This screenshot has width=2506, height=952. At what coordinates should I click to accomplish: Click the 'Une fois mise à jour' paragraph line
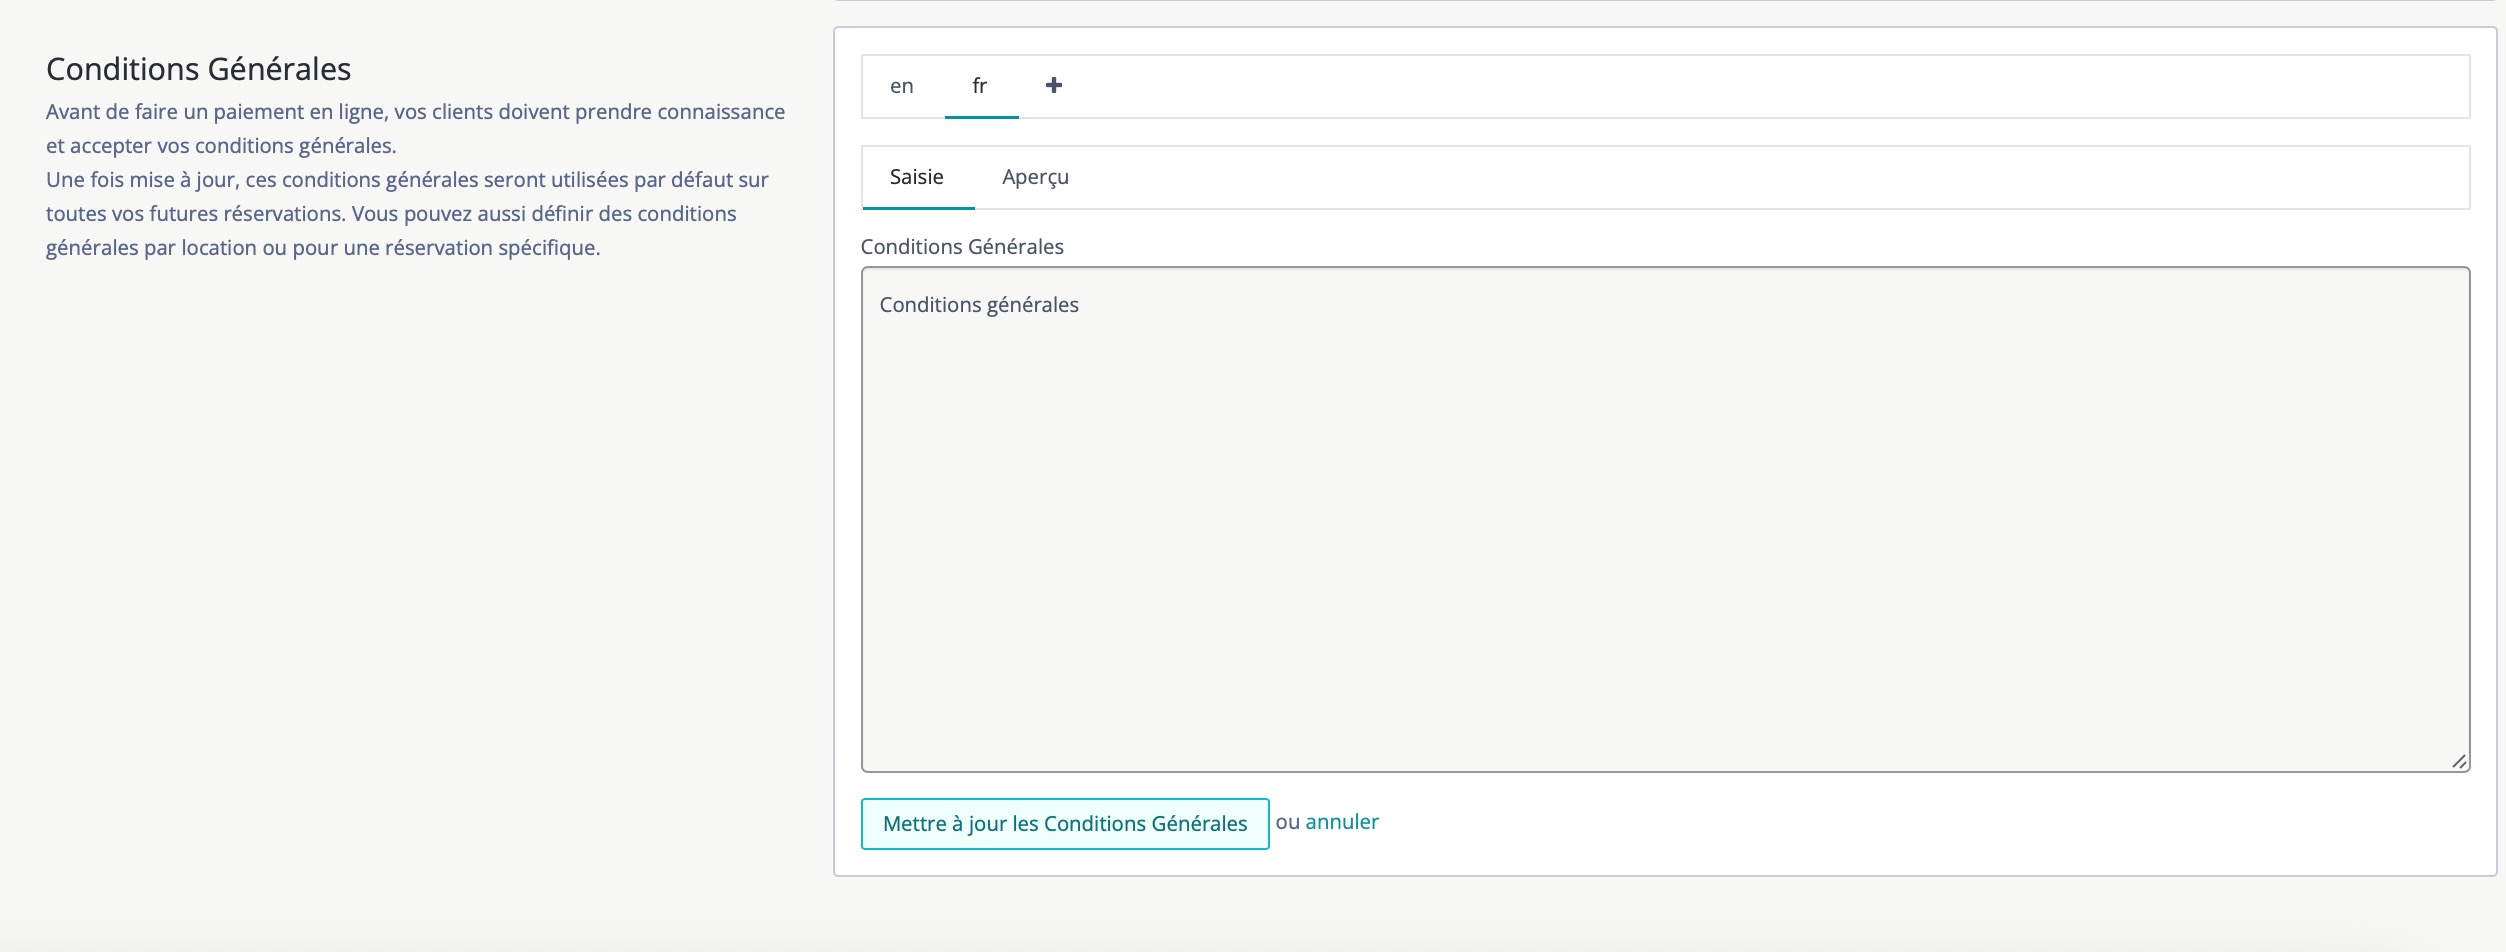tap(407, 180)
